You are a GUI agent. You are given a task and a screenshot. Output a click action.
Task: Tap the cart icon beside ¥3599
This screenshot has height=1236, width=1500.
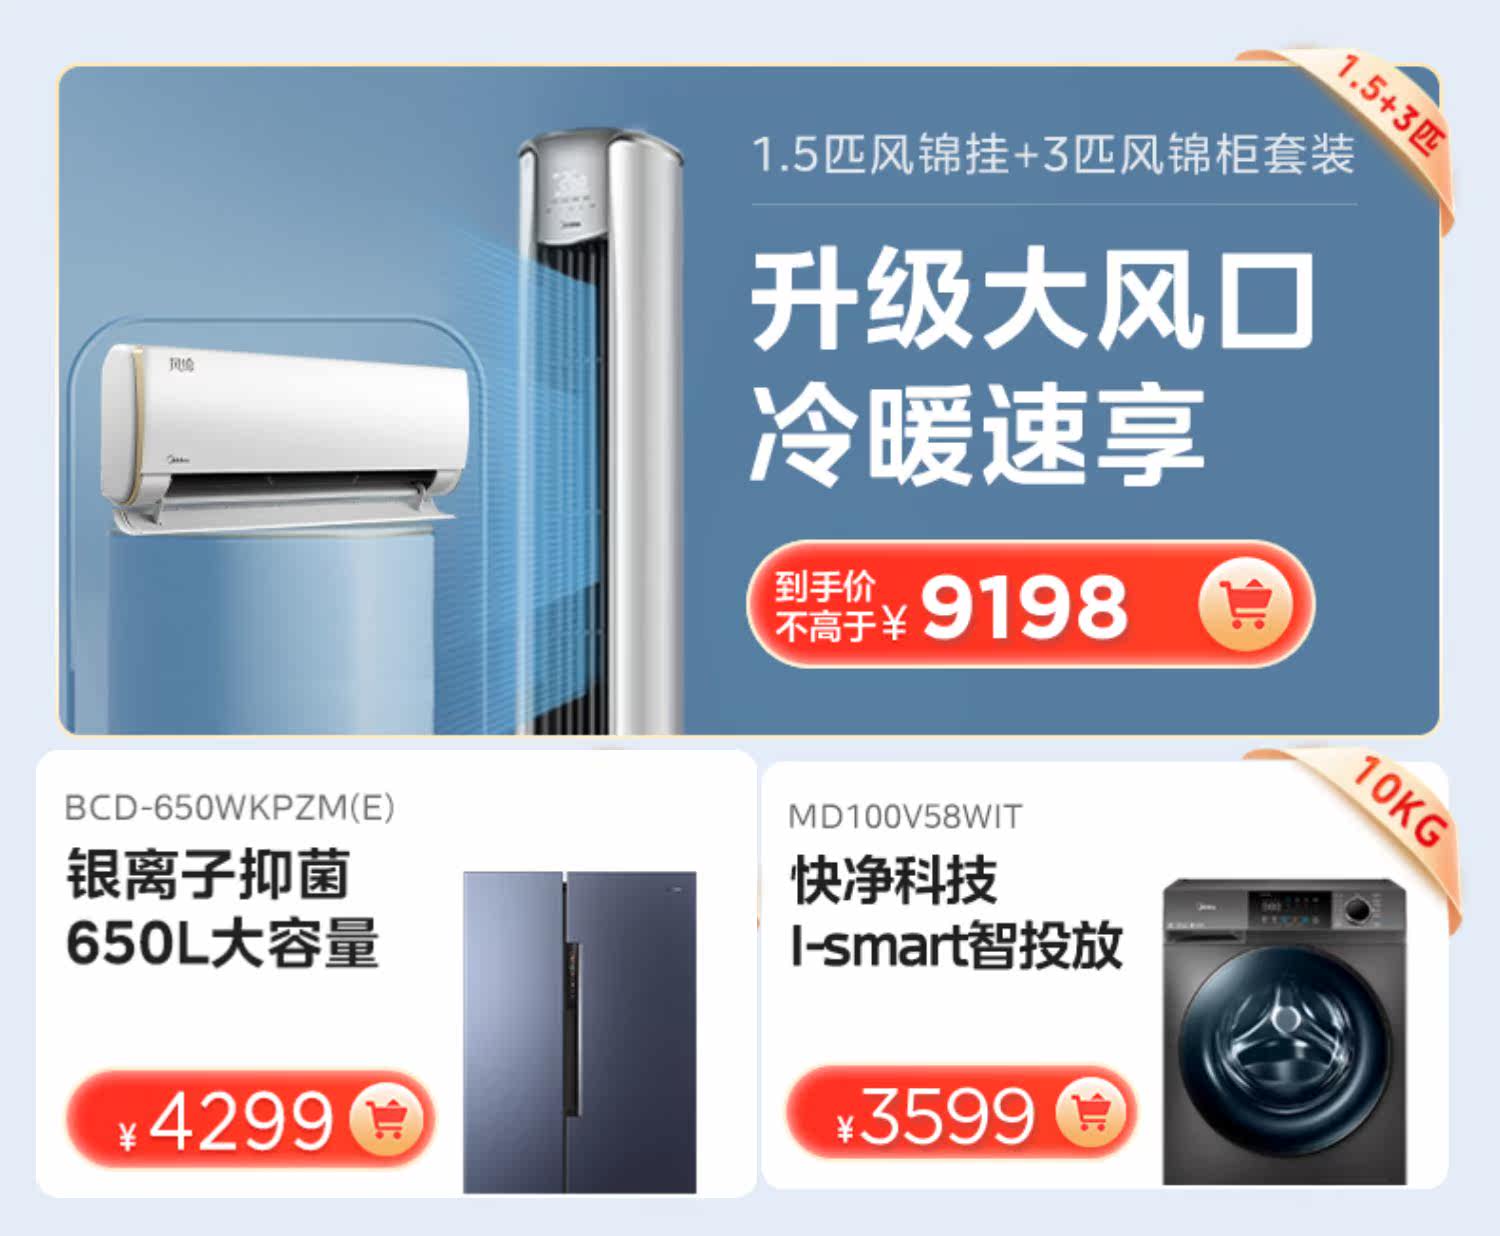pos(1091,1112)
